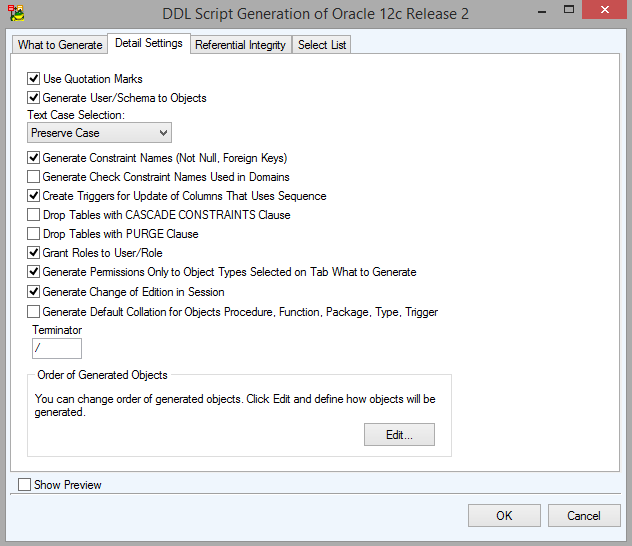Image resolution: width=632 pixels, height=546 pixels.
Task: Toggle Generate Constraint Names checkbox
Action: point(34,158)
